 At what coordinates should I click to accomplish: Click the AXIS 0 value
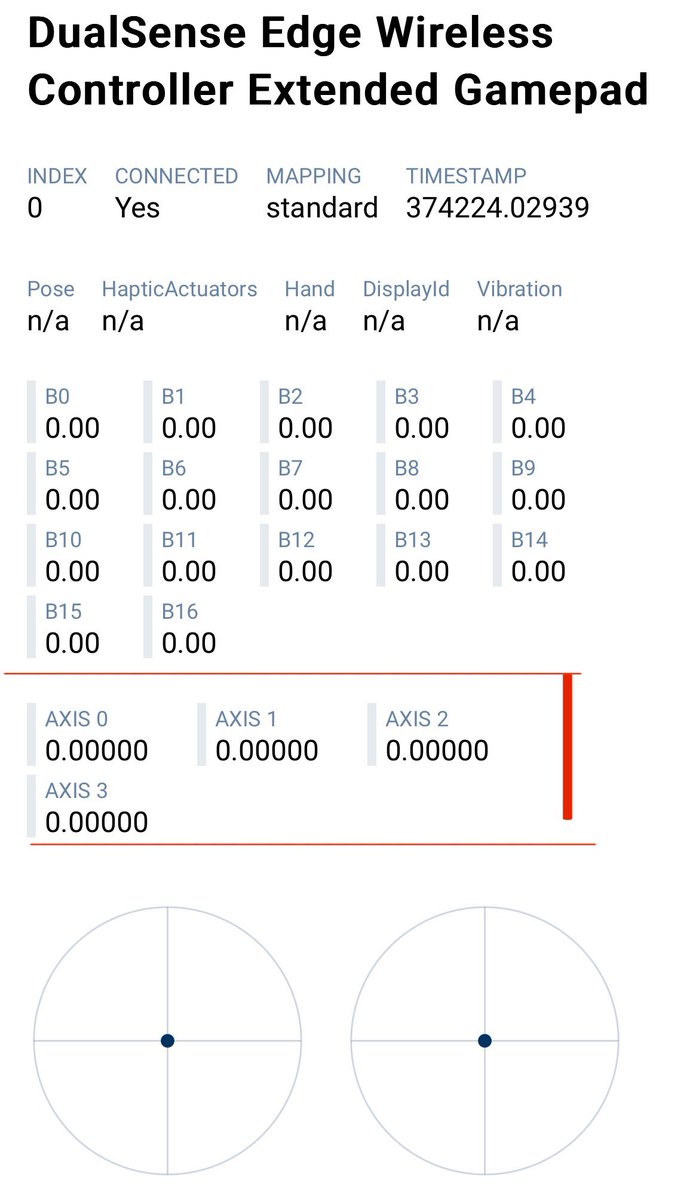97,751
